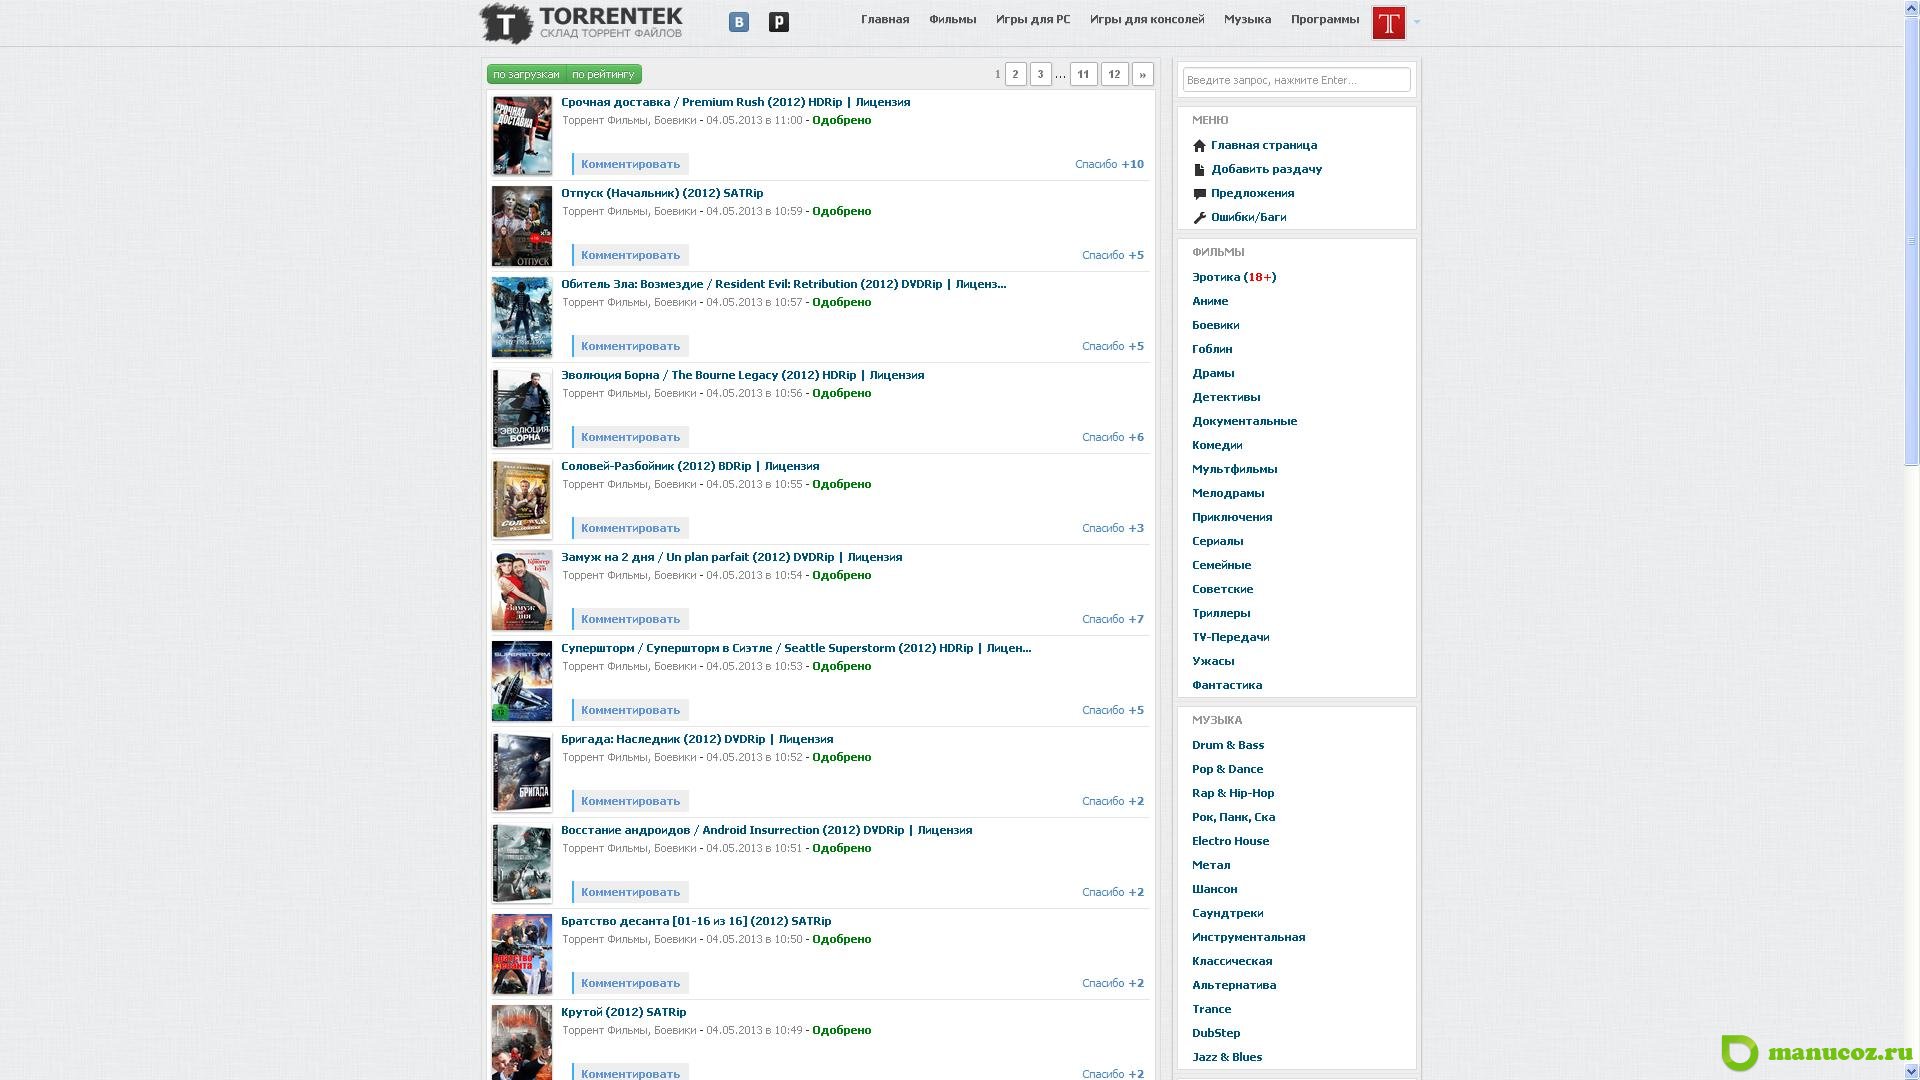Click the VK social icon in header
Screen dimensions: 1920x1080
pyautogui.click(x=738, y=22)
